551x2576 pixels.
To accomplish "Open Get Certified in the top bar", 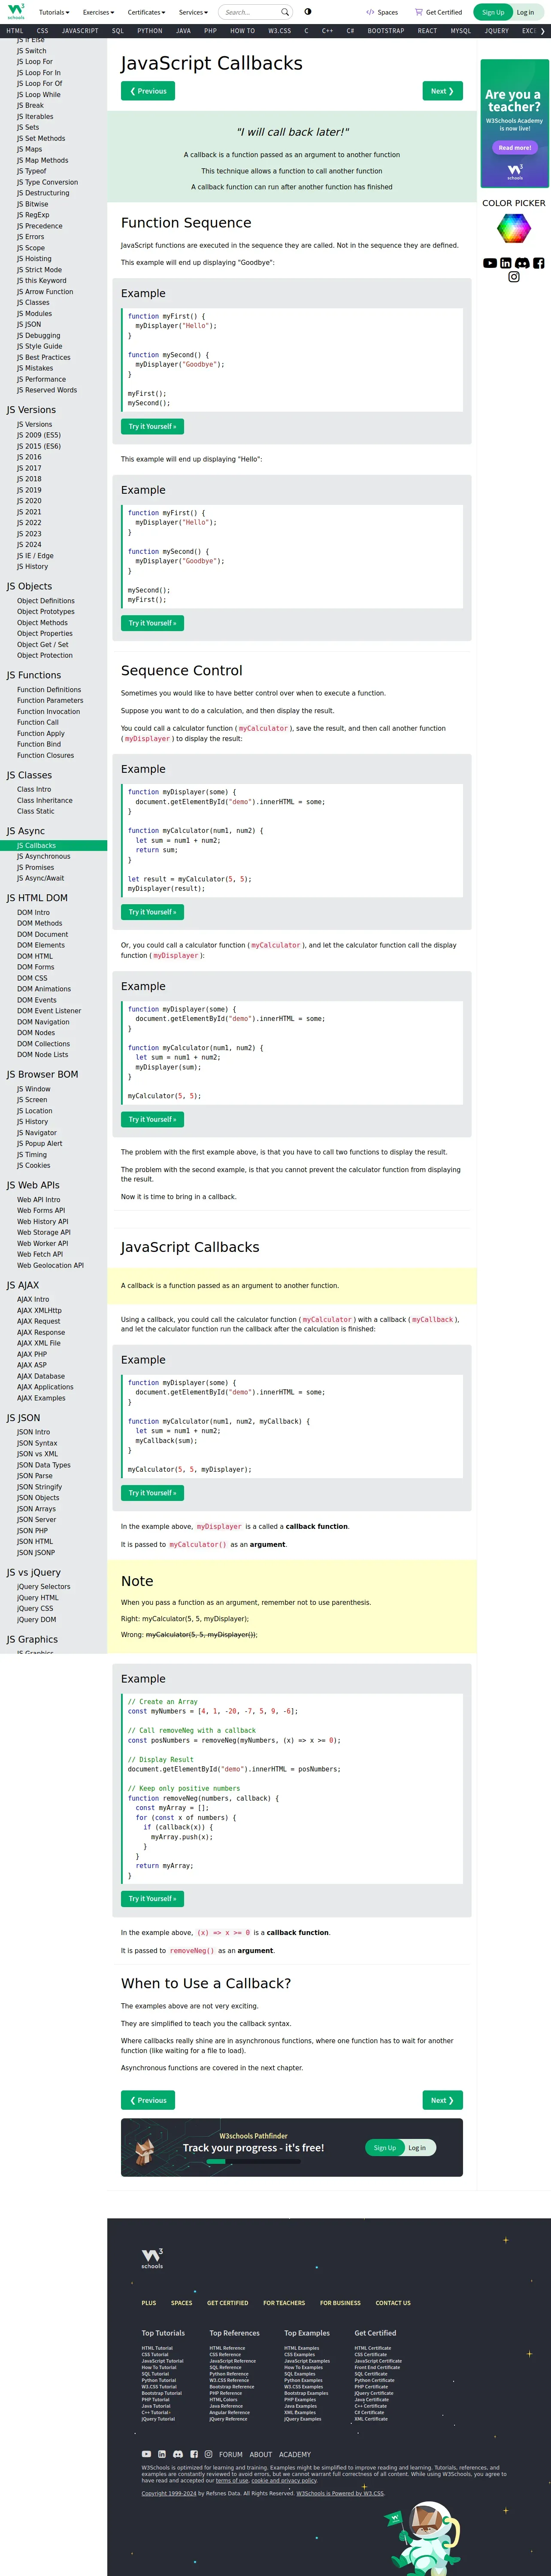I will tap(438, 12).
